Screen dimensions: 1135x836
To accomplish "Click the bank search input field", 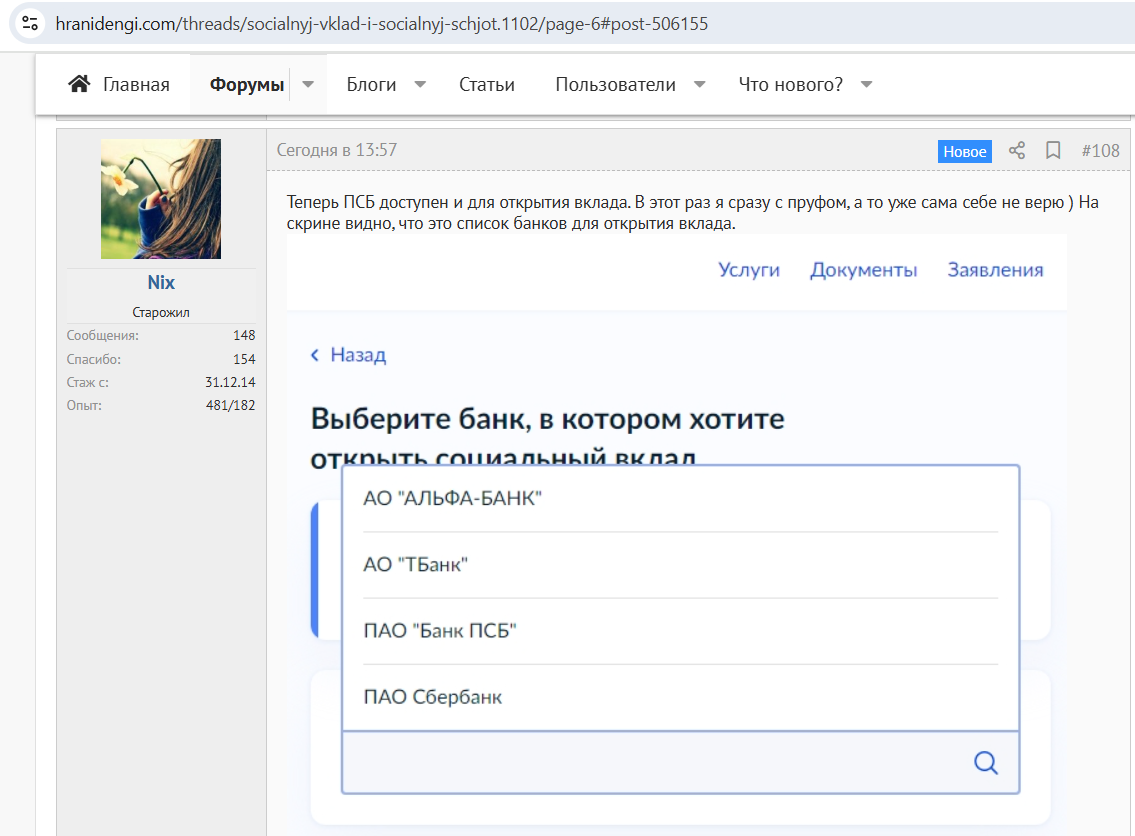I will (680, 762).
